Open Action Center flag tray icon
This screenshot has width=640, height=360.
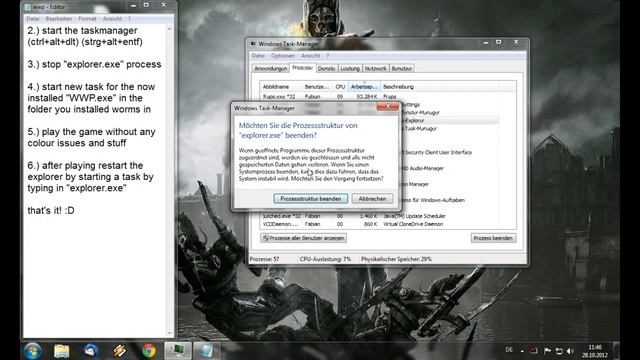pos(547,351)
